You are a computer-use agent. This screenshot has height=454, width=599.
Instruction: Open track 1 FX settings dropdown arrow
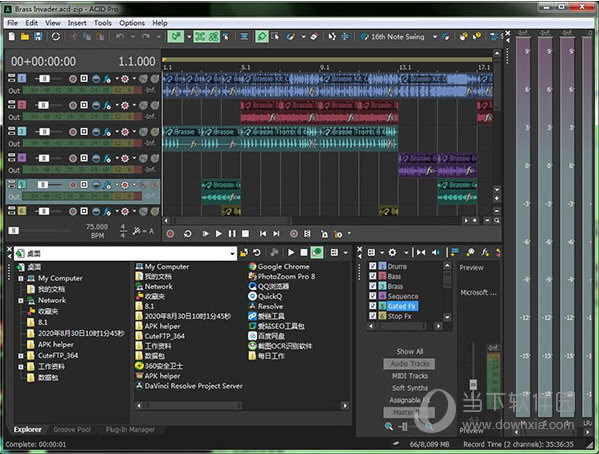click(x=117, y=79)
